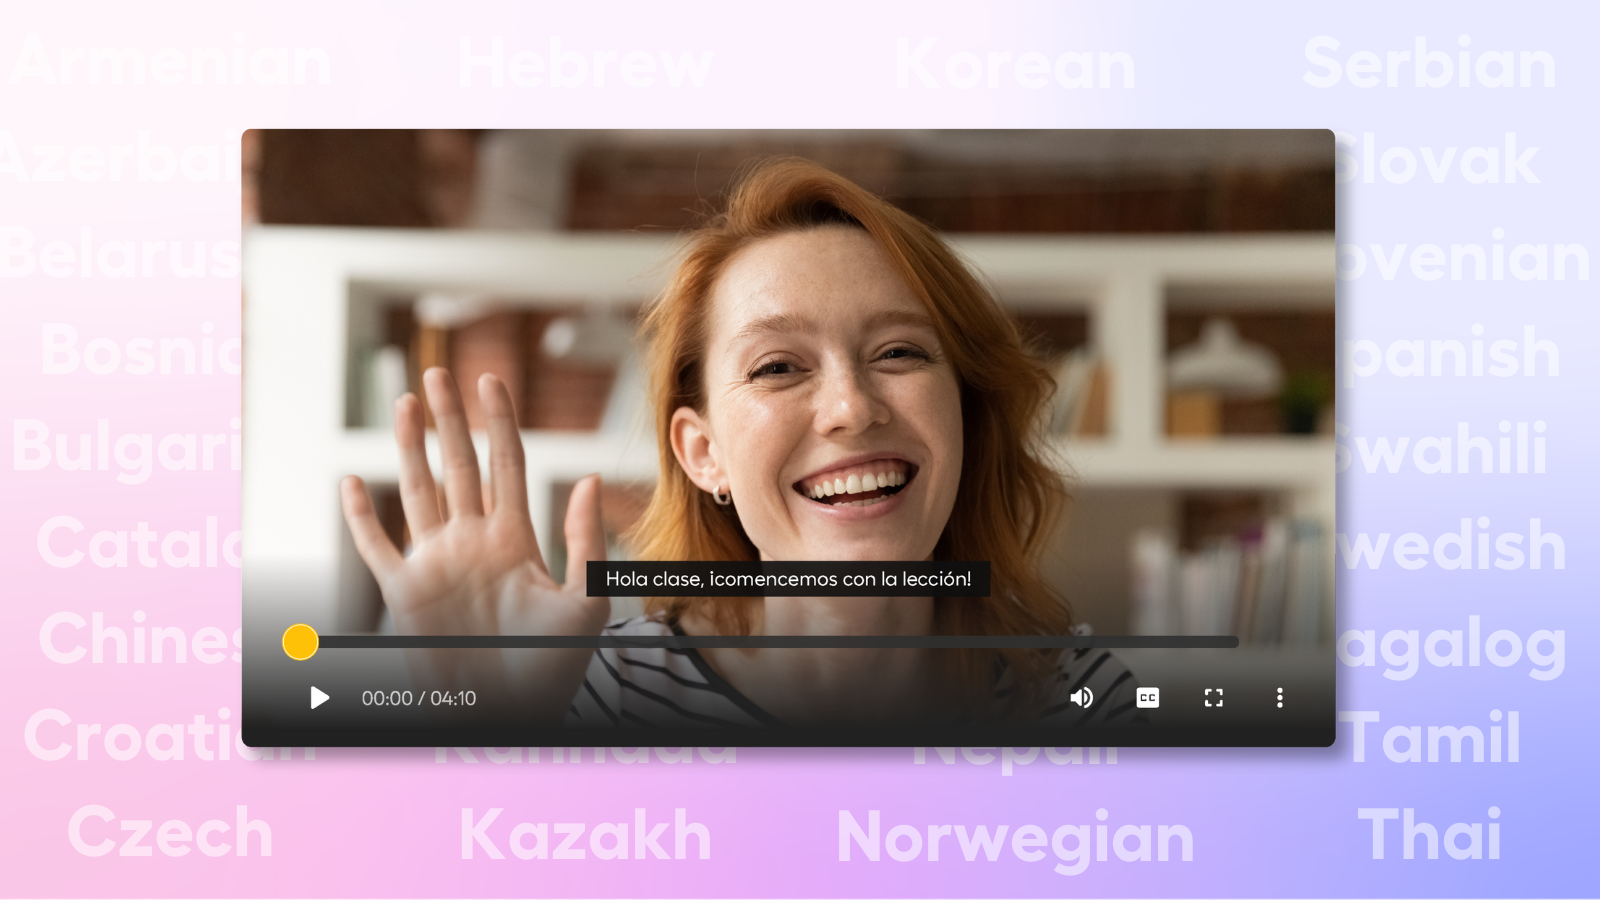Play the video
The width and height of the screenshot is (1600, 900).
coord(319,698)
